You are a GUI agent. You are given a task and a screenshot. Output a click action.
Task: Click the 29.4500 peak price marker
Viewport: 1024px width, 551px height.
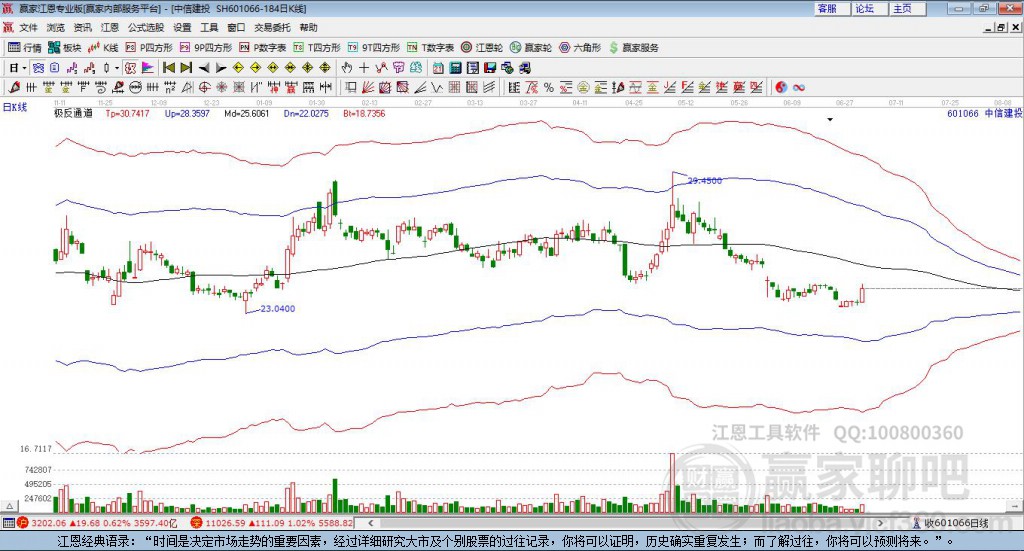[x=704, y=181]
